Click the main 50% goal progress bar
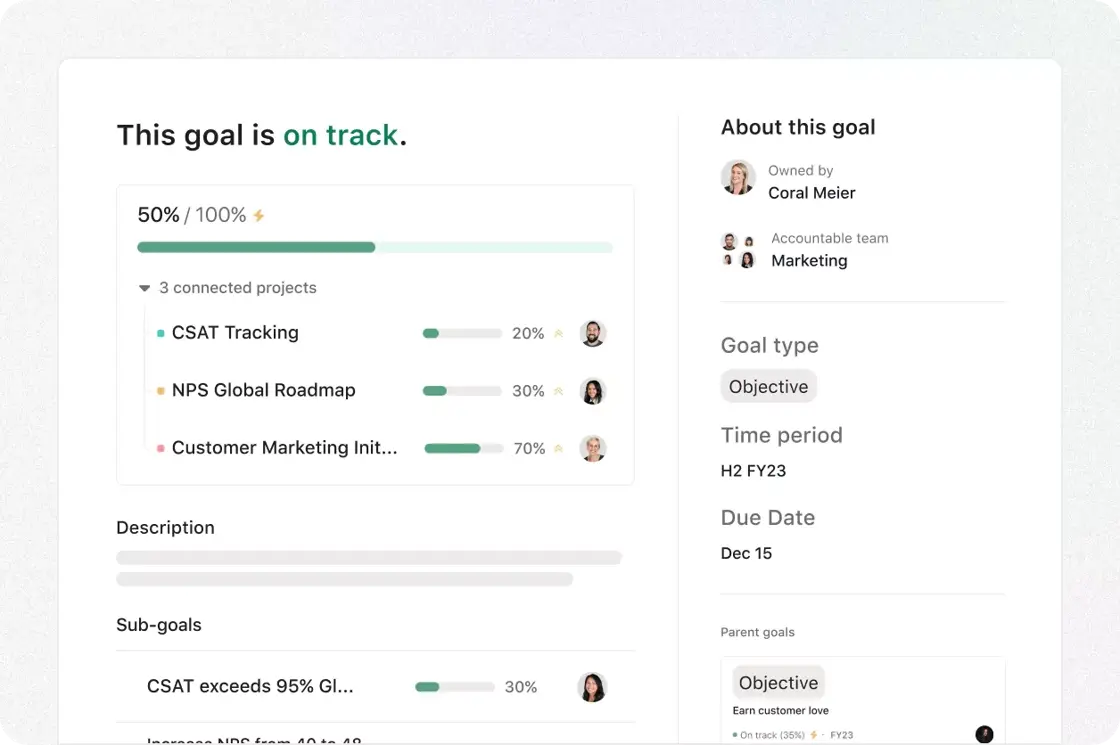 pyautogui.click(x=375, y=247)
